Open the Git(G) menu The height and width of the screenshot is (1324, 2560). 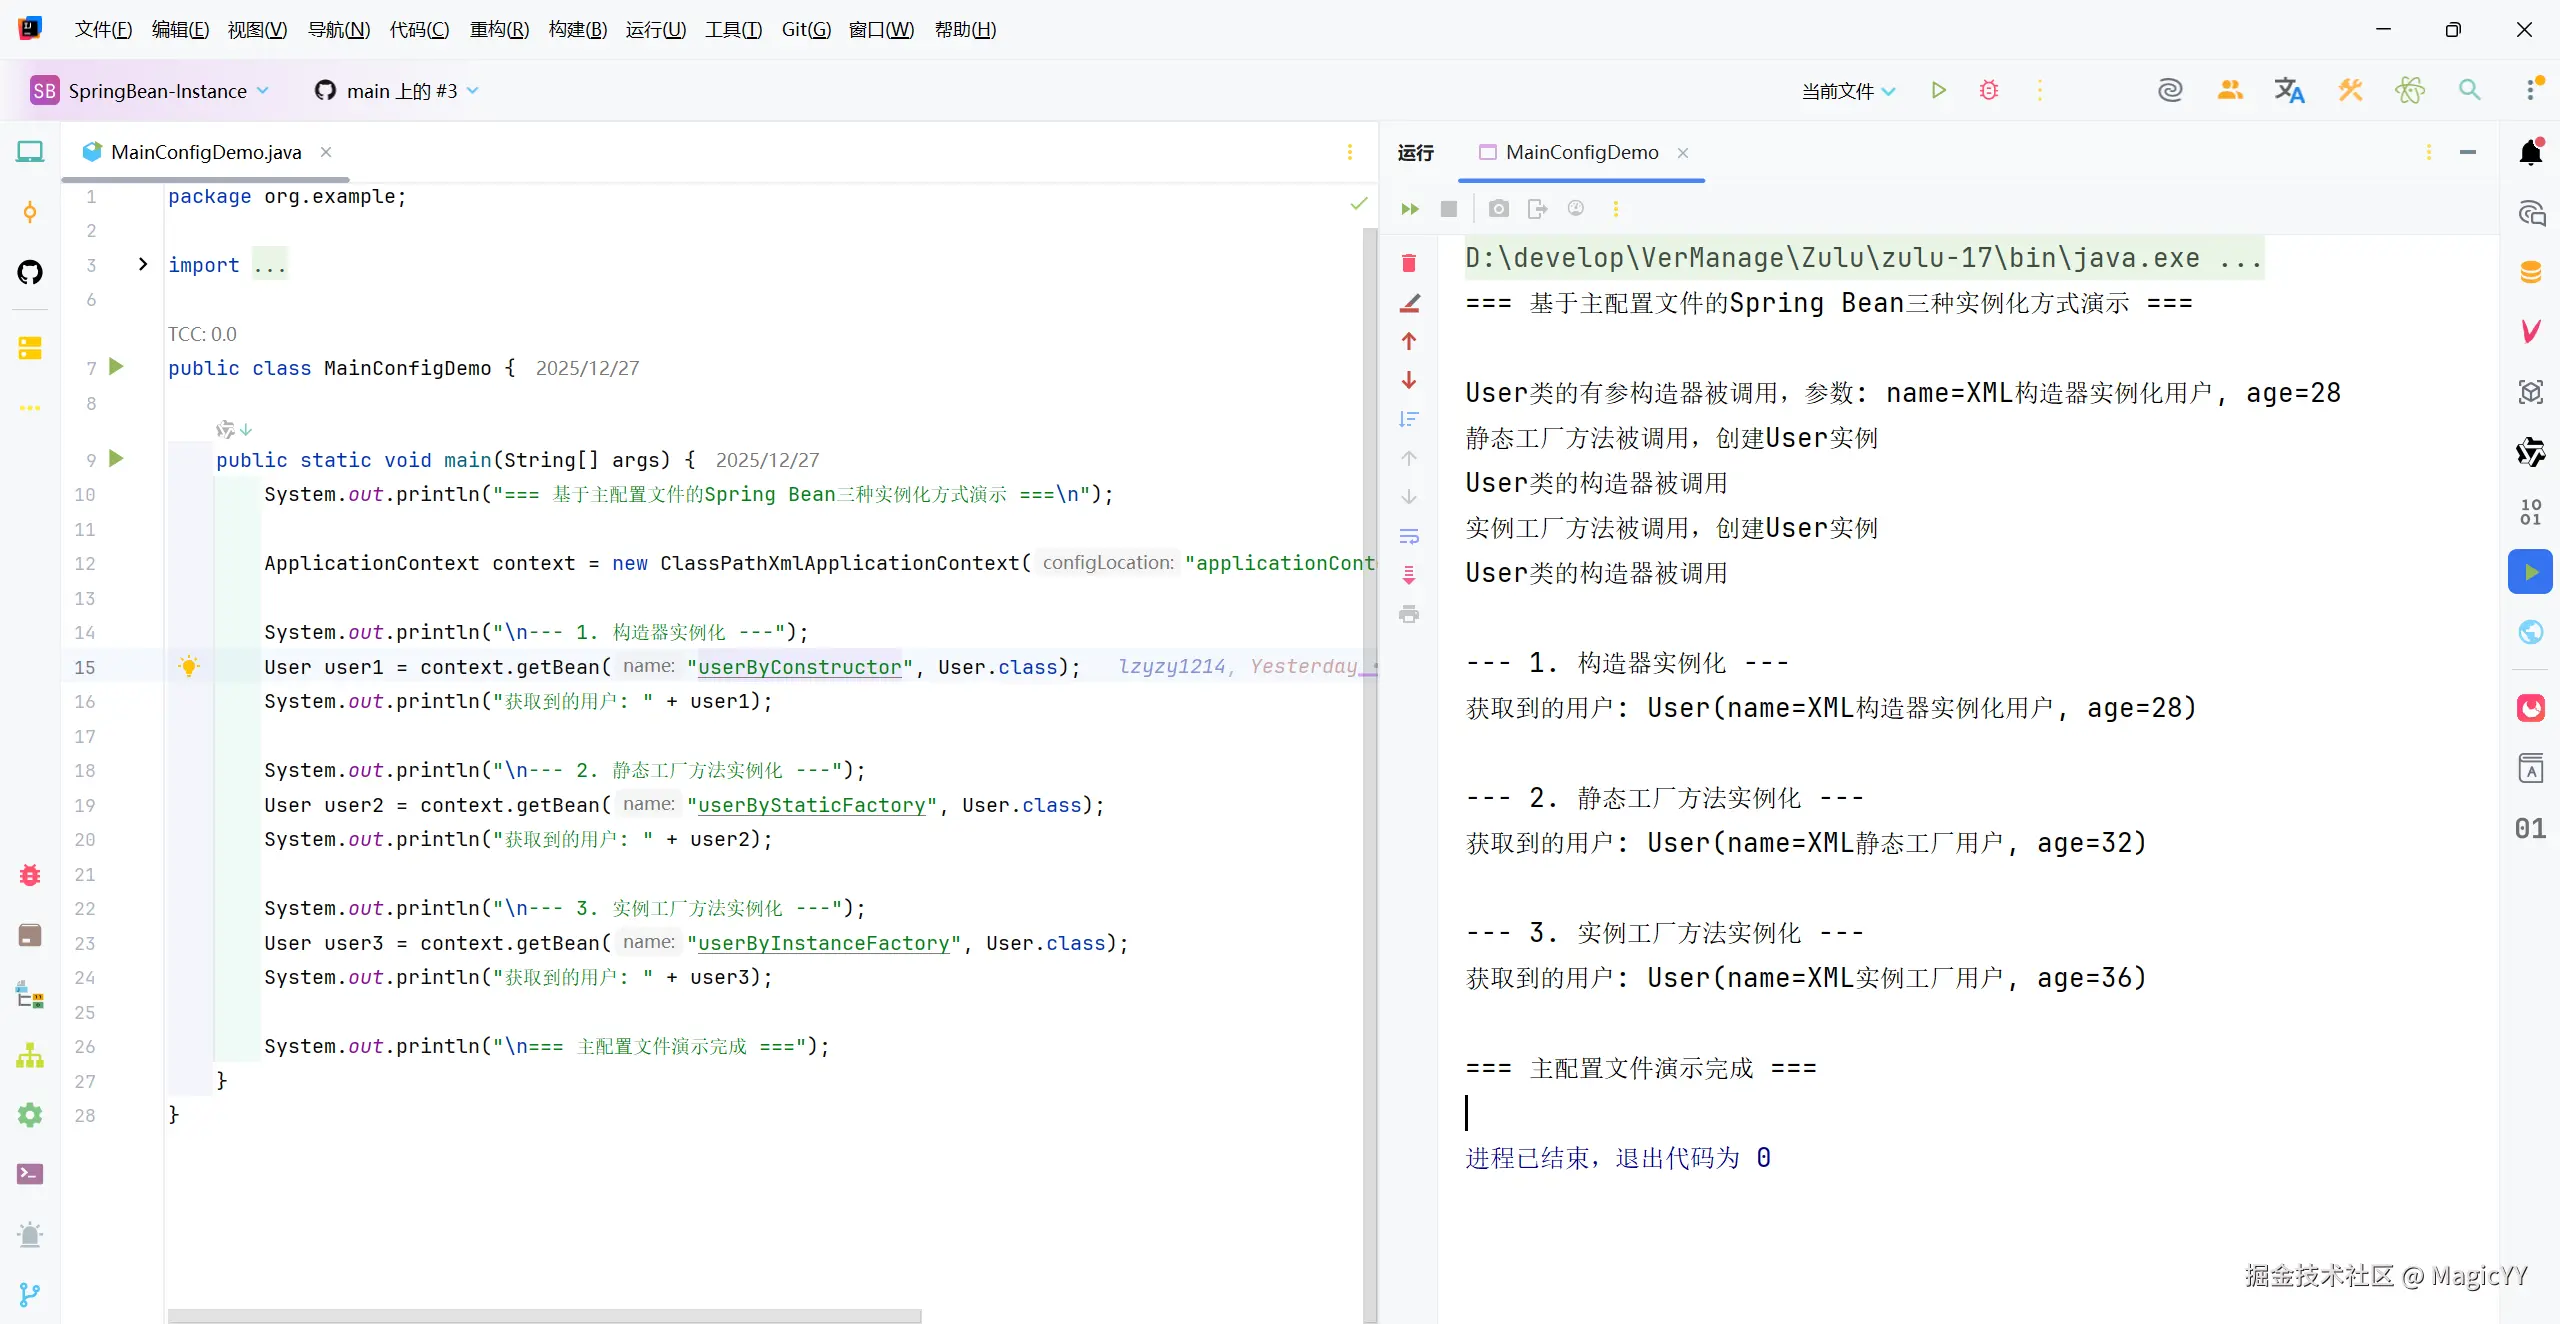coord(805,29)
